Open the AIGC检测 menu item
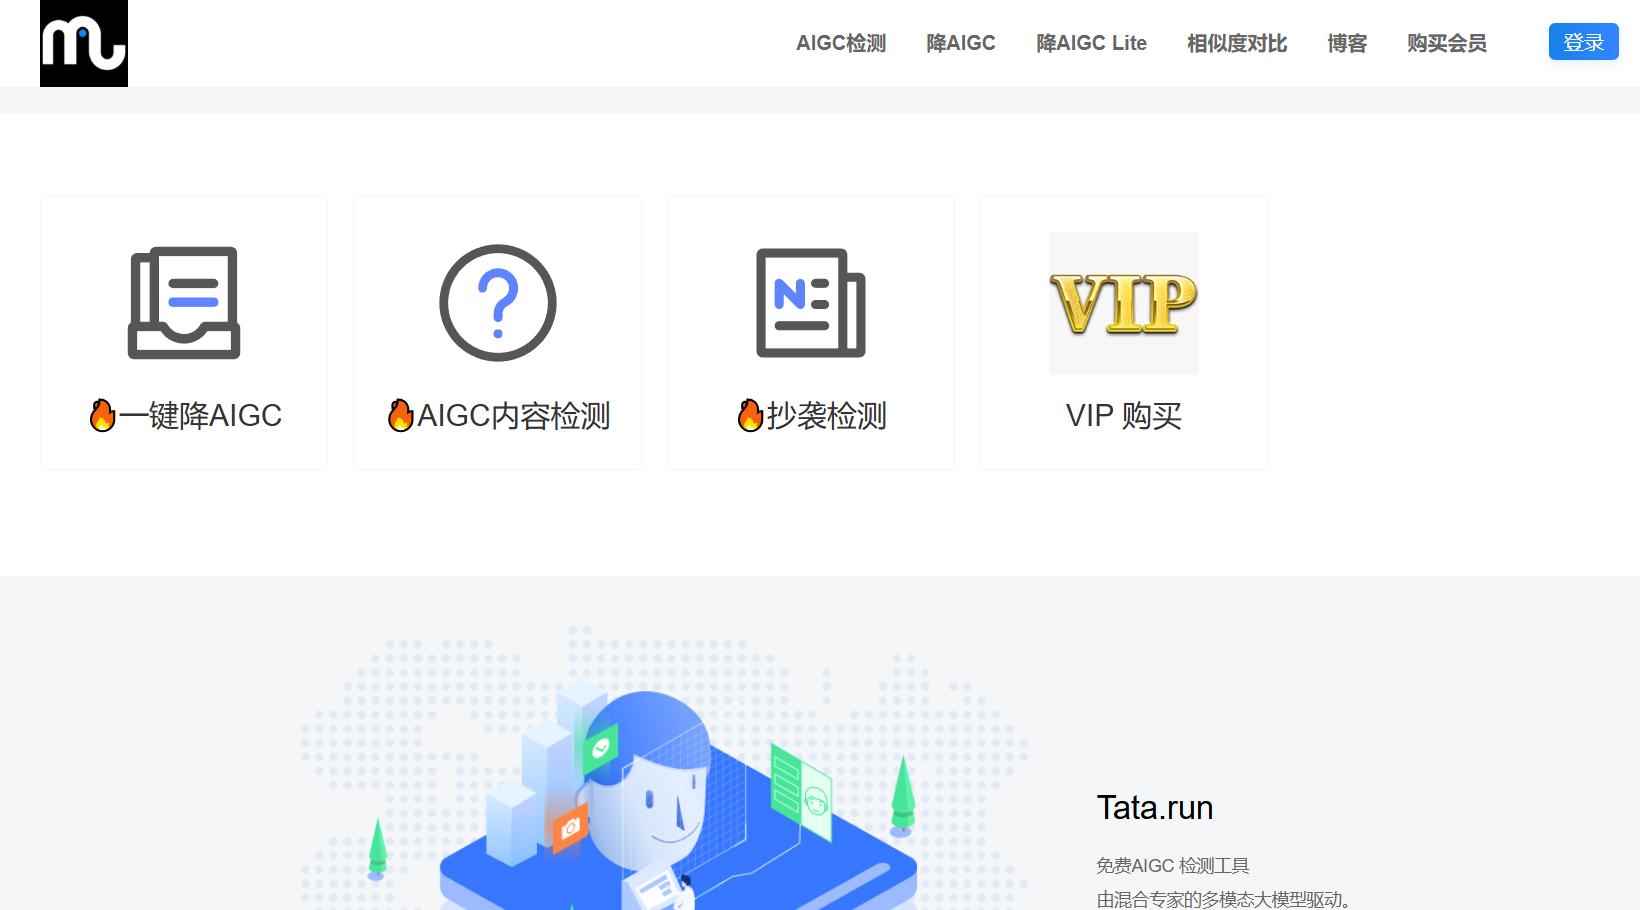1640x910 pixels. point(841,43)
